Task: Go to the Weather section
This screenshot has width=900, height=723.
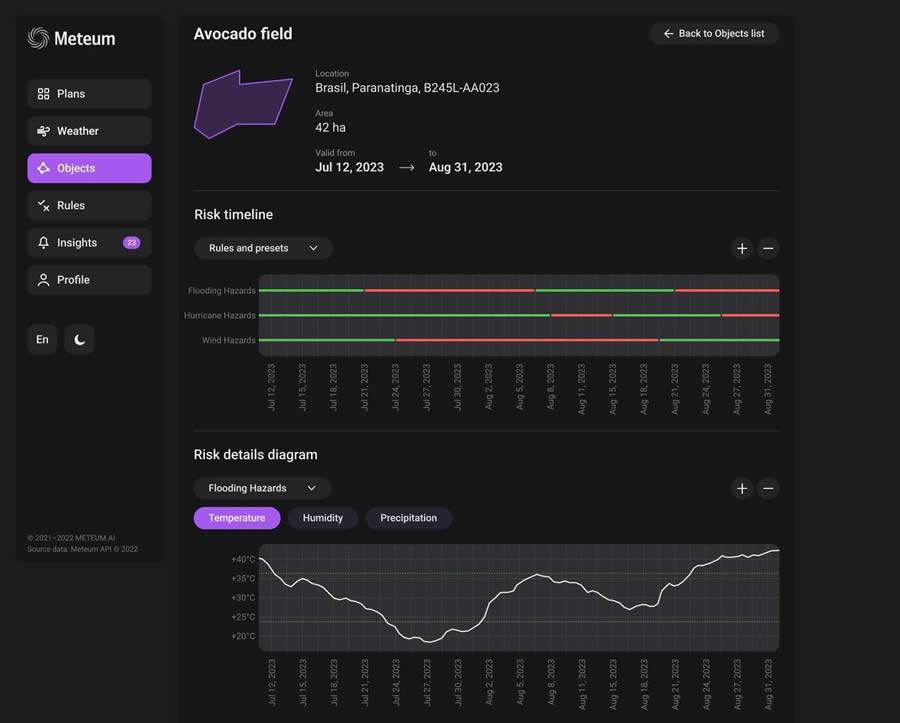Action: point(89,131)
